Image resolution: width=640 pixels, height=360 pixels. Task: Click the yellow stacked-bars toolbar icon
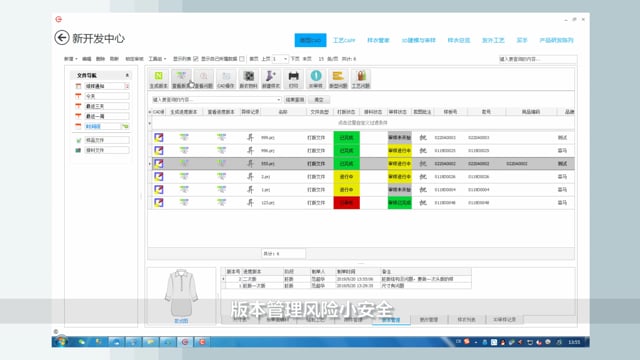338,79
